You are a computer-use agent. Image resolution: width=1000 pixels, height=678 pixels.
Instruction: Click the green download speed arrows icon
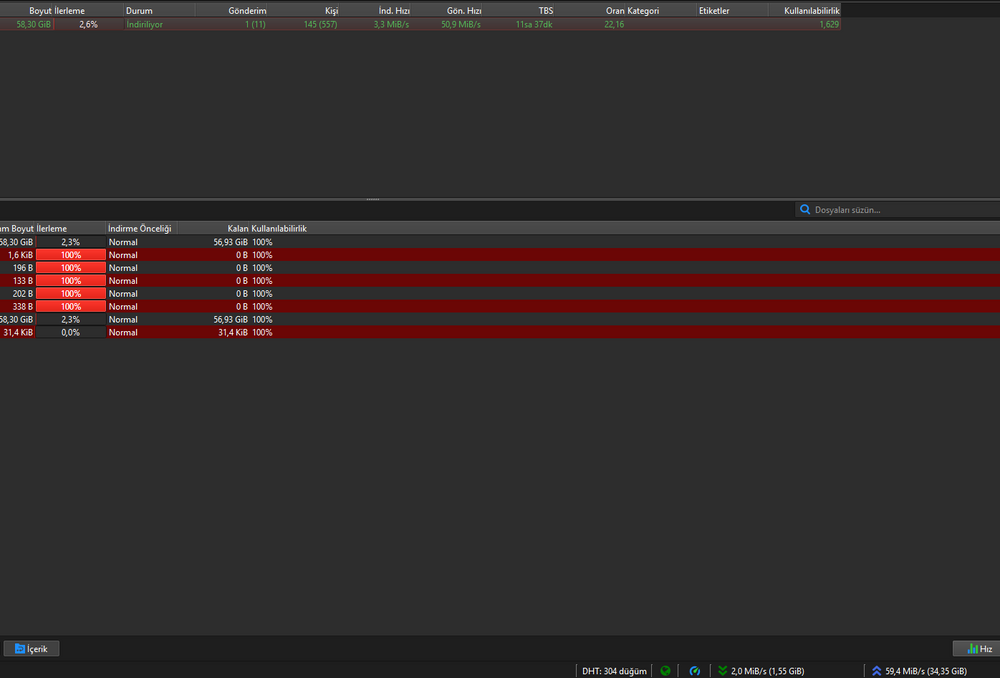[x=722, y=671]
